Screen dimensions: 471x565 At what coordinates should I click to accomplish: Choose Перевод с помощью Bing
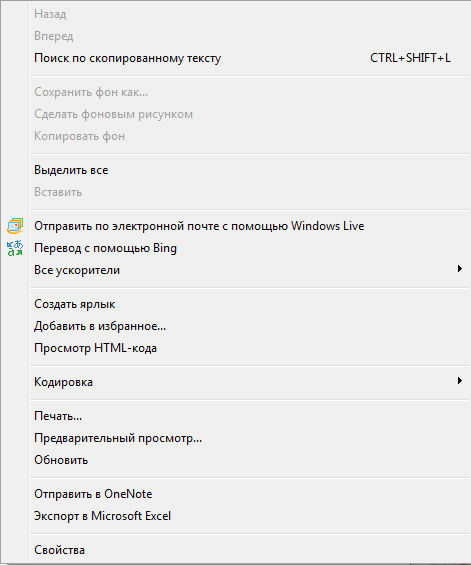click(x=249, y=248)
